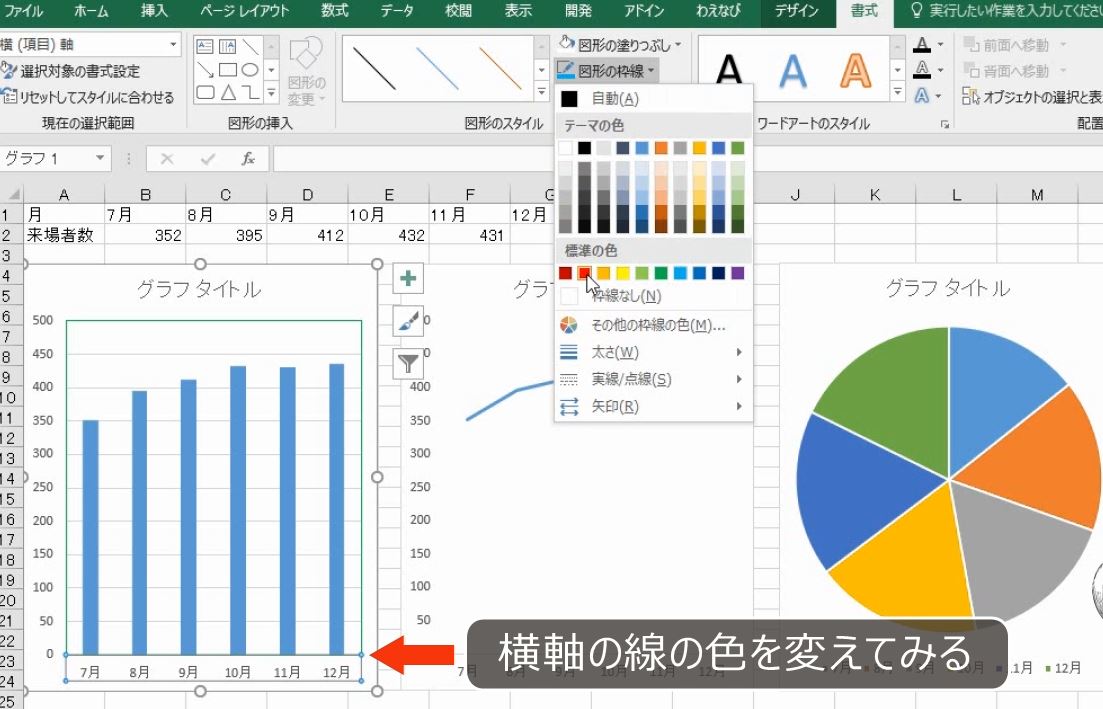The image size is (1103, 709).
Task: Pick the black theme color swatch
Action: coord(585,148)
